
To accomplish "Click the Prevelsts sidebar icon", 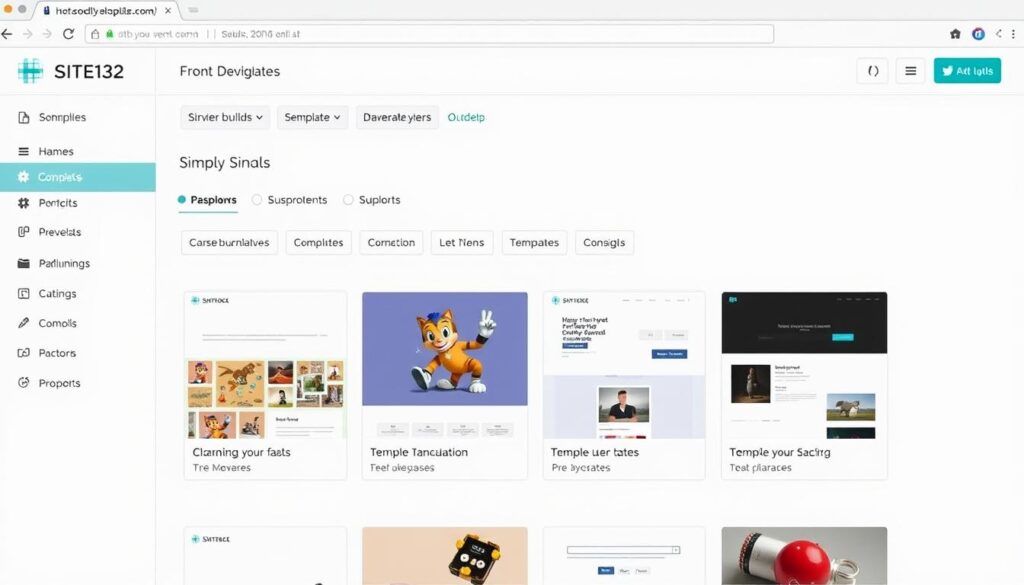I will 24,232.
